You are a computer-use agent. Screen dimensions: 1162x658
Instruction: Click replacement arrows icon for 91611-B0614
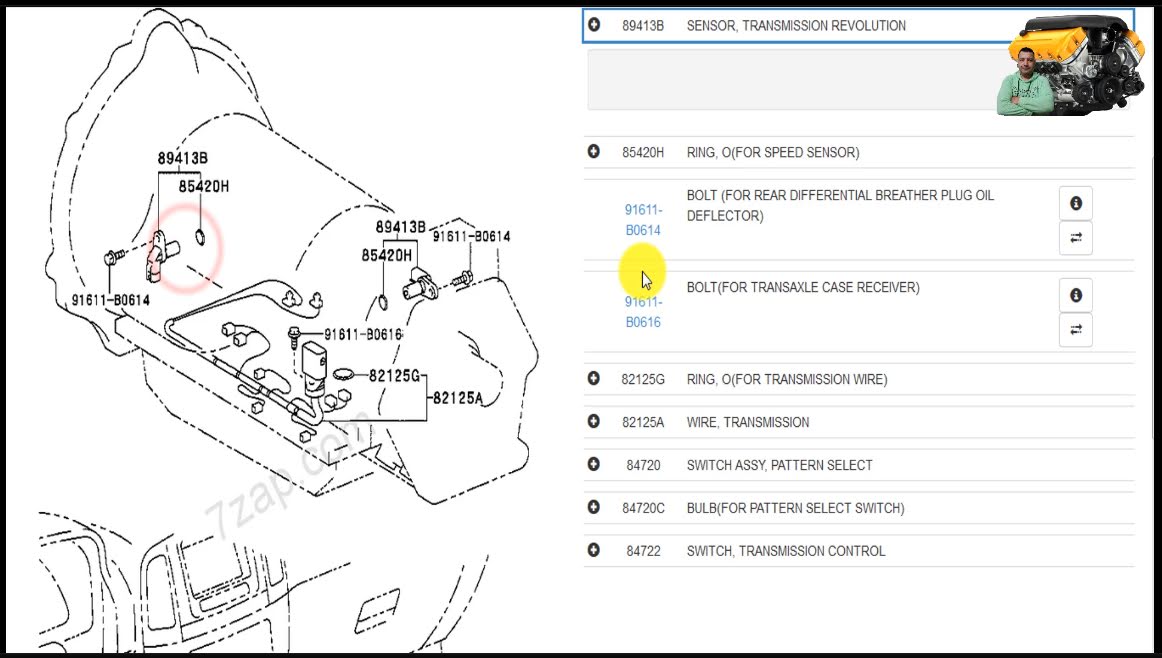(1075, 238)
